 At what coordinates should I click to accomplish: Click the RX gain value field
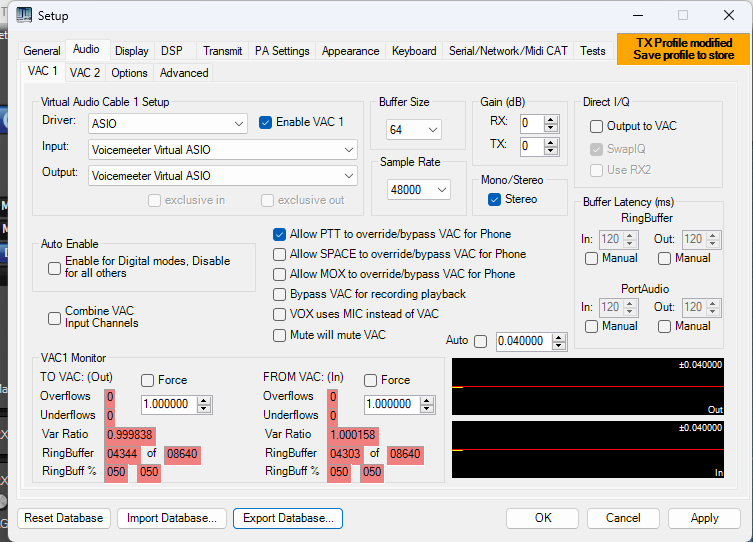pos(530,123)
